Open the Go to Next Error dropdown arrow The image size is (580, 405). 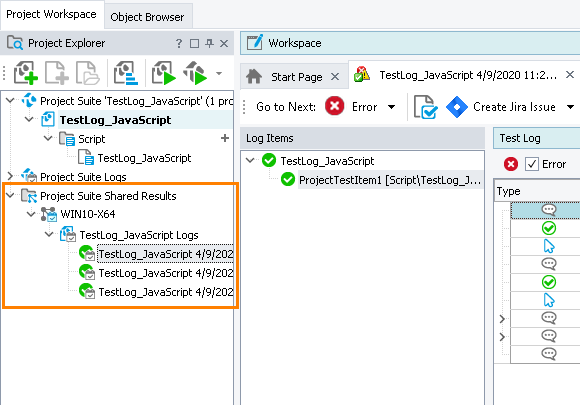391,107
